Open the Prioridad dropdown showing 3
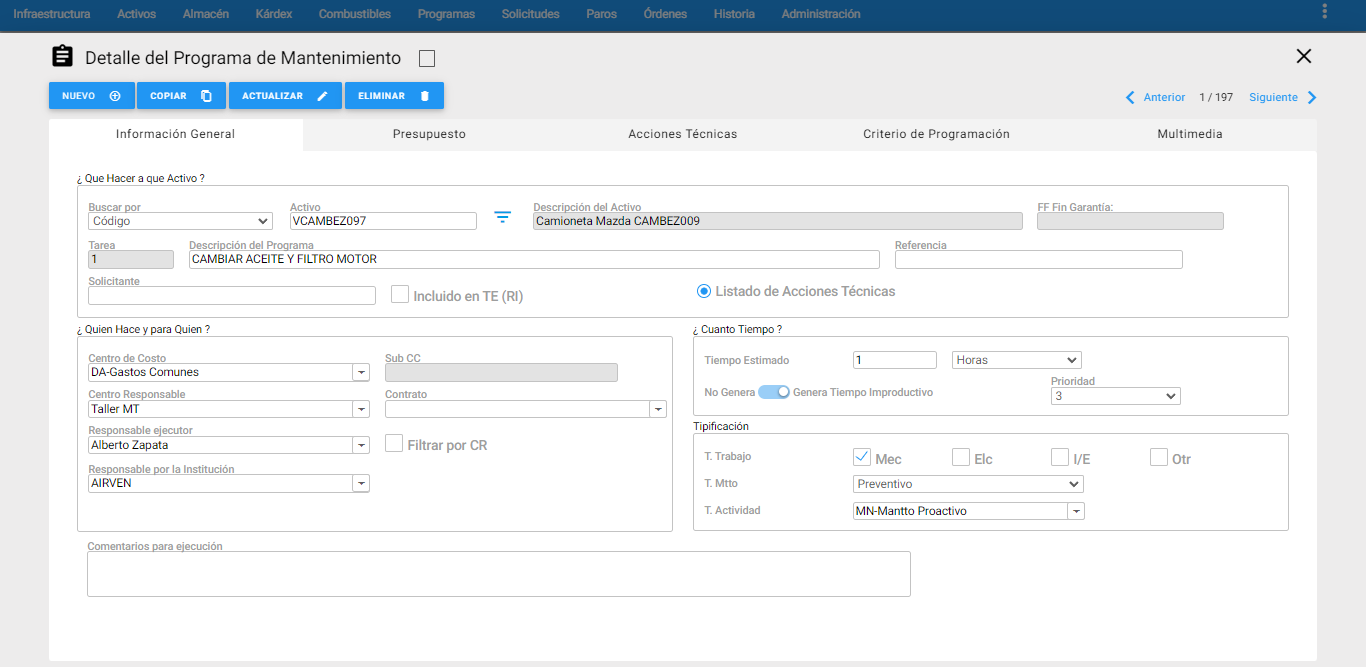 pyautogui.click(x=1116, y=396)
